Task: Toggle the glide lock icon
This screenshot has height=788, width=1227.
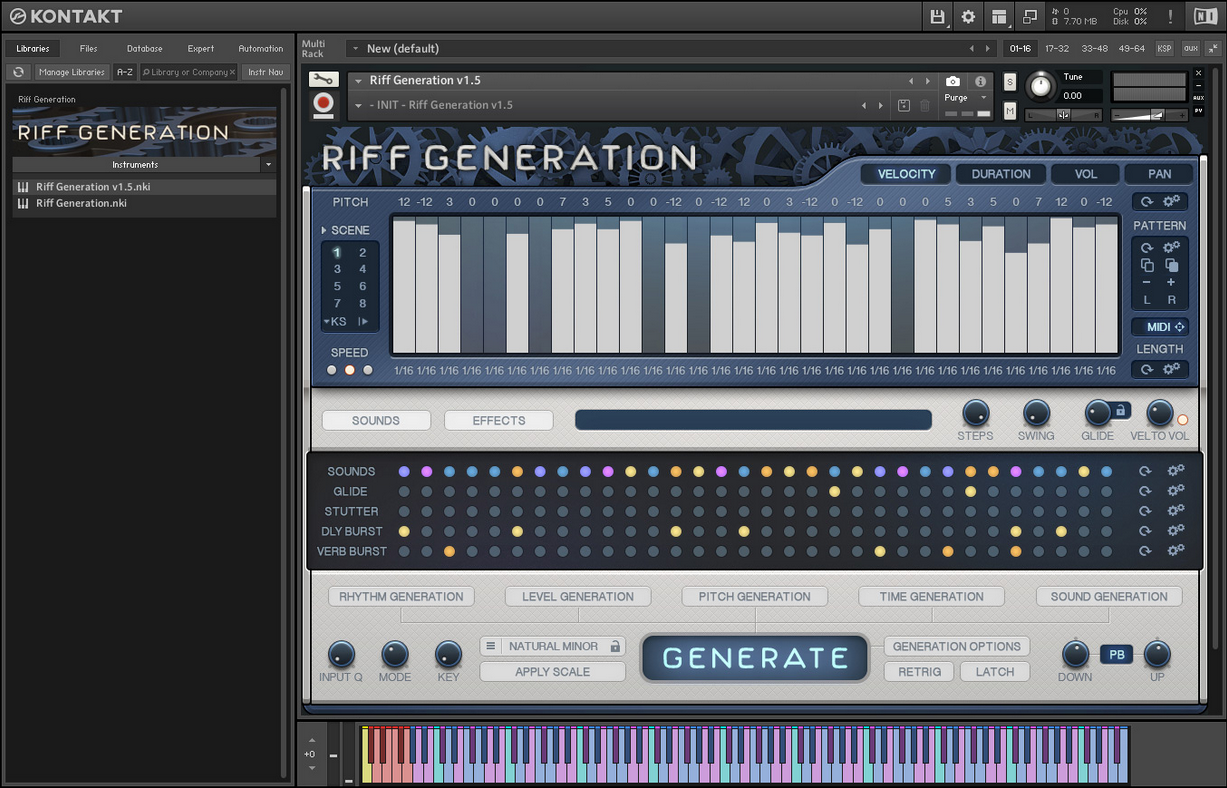Action: (1121, 409)
